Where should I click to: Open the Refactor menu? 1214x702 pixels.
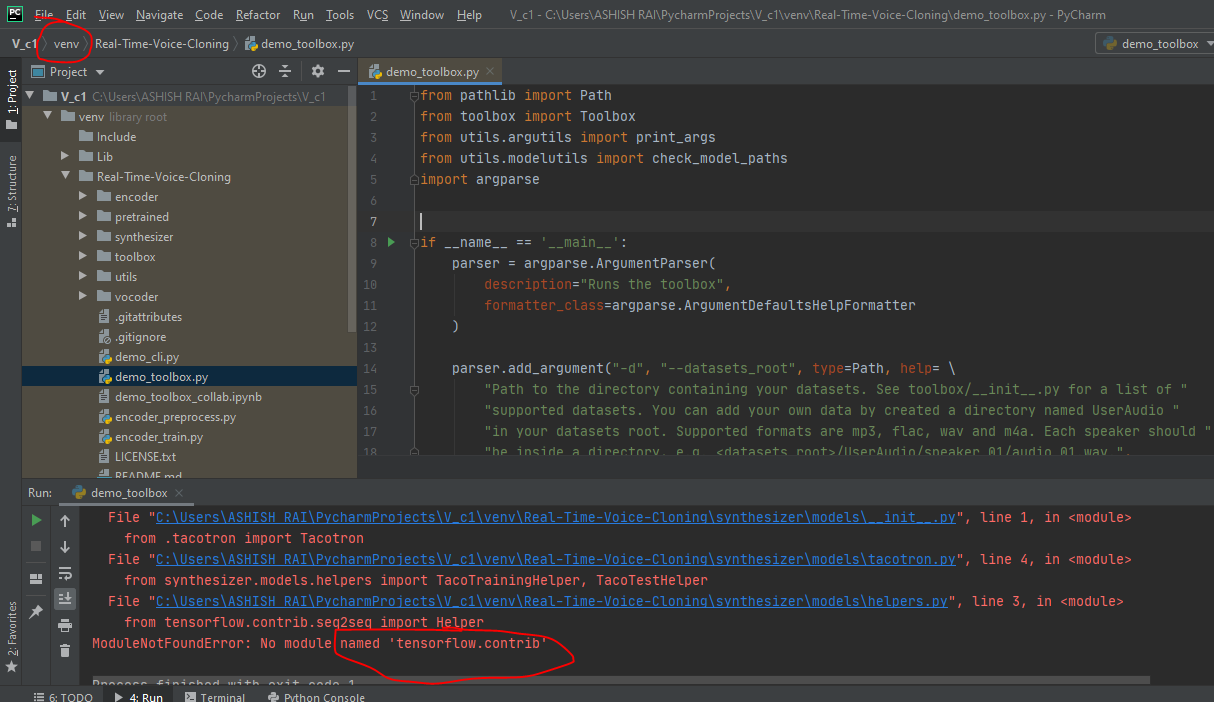pos(258,15)
